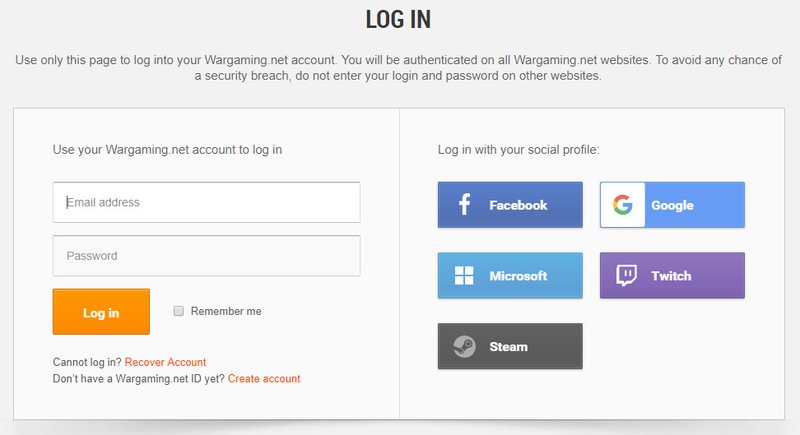800x435 pixels.
Task: Pick the Twitch label on the purple button
Action: (671, 276)
